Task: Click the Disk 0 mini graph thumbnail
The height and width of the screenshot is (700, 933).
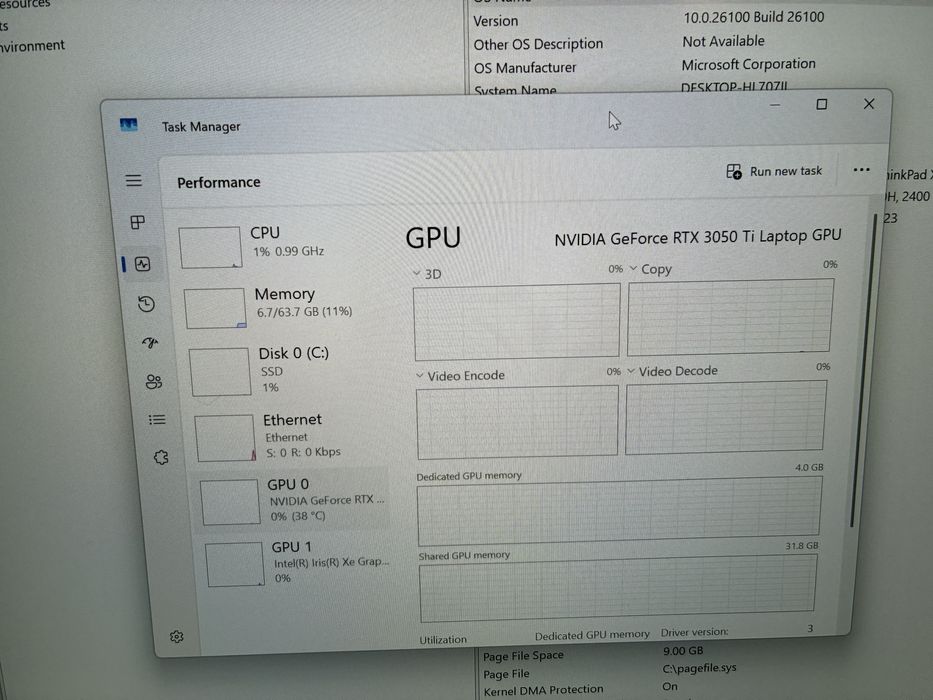Action: 220,372
